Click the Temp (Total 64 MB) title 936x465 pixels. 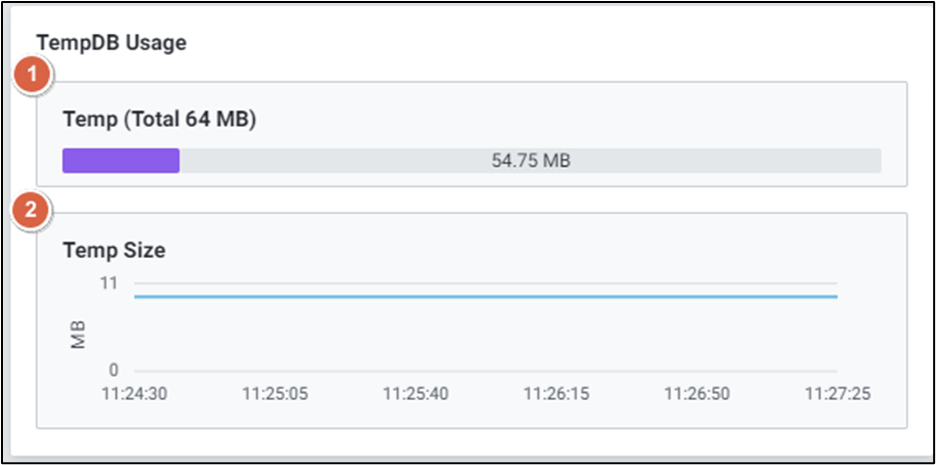159,120
